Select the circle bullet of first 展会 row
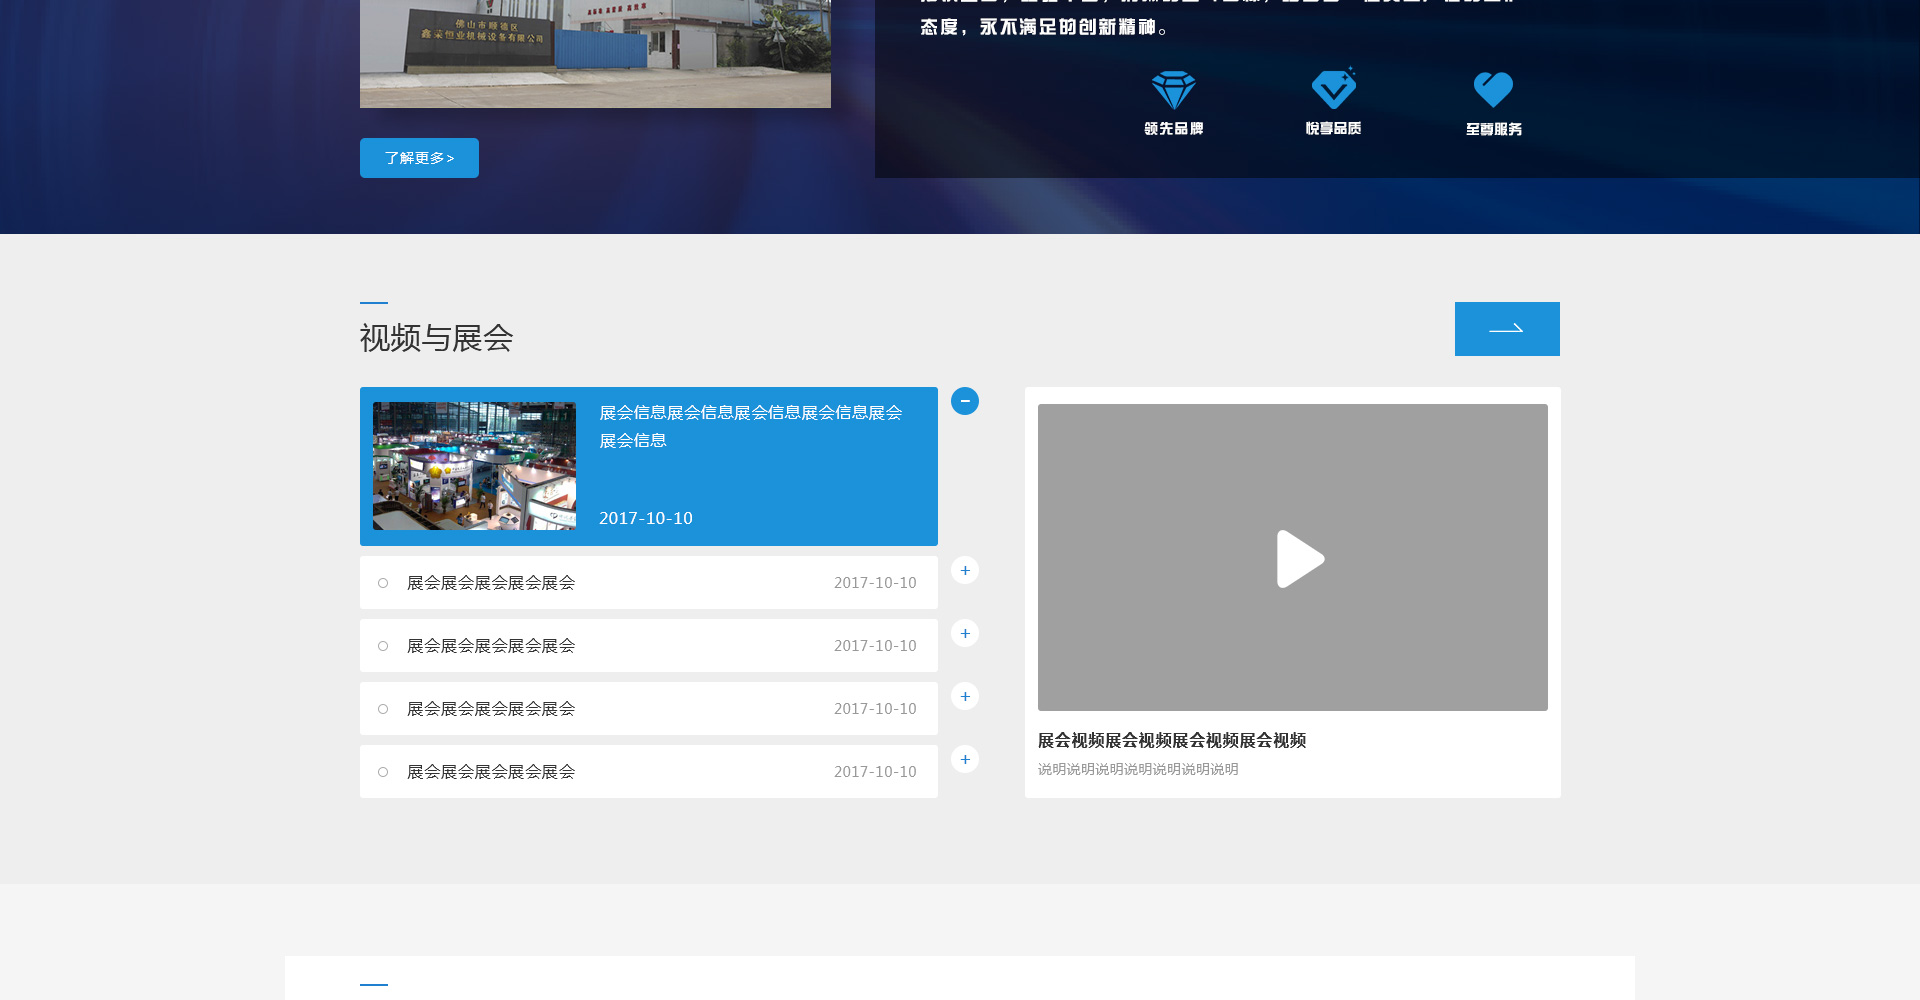Image resolution: width=1920 pixels, height=1000 pixels. click(383, 583)
